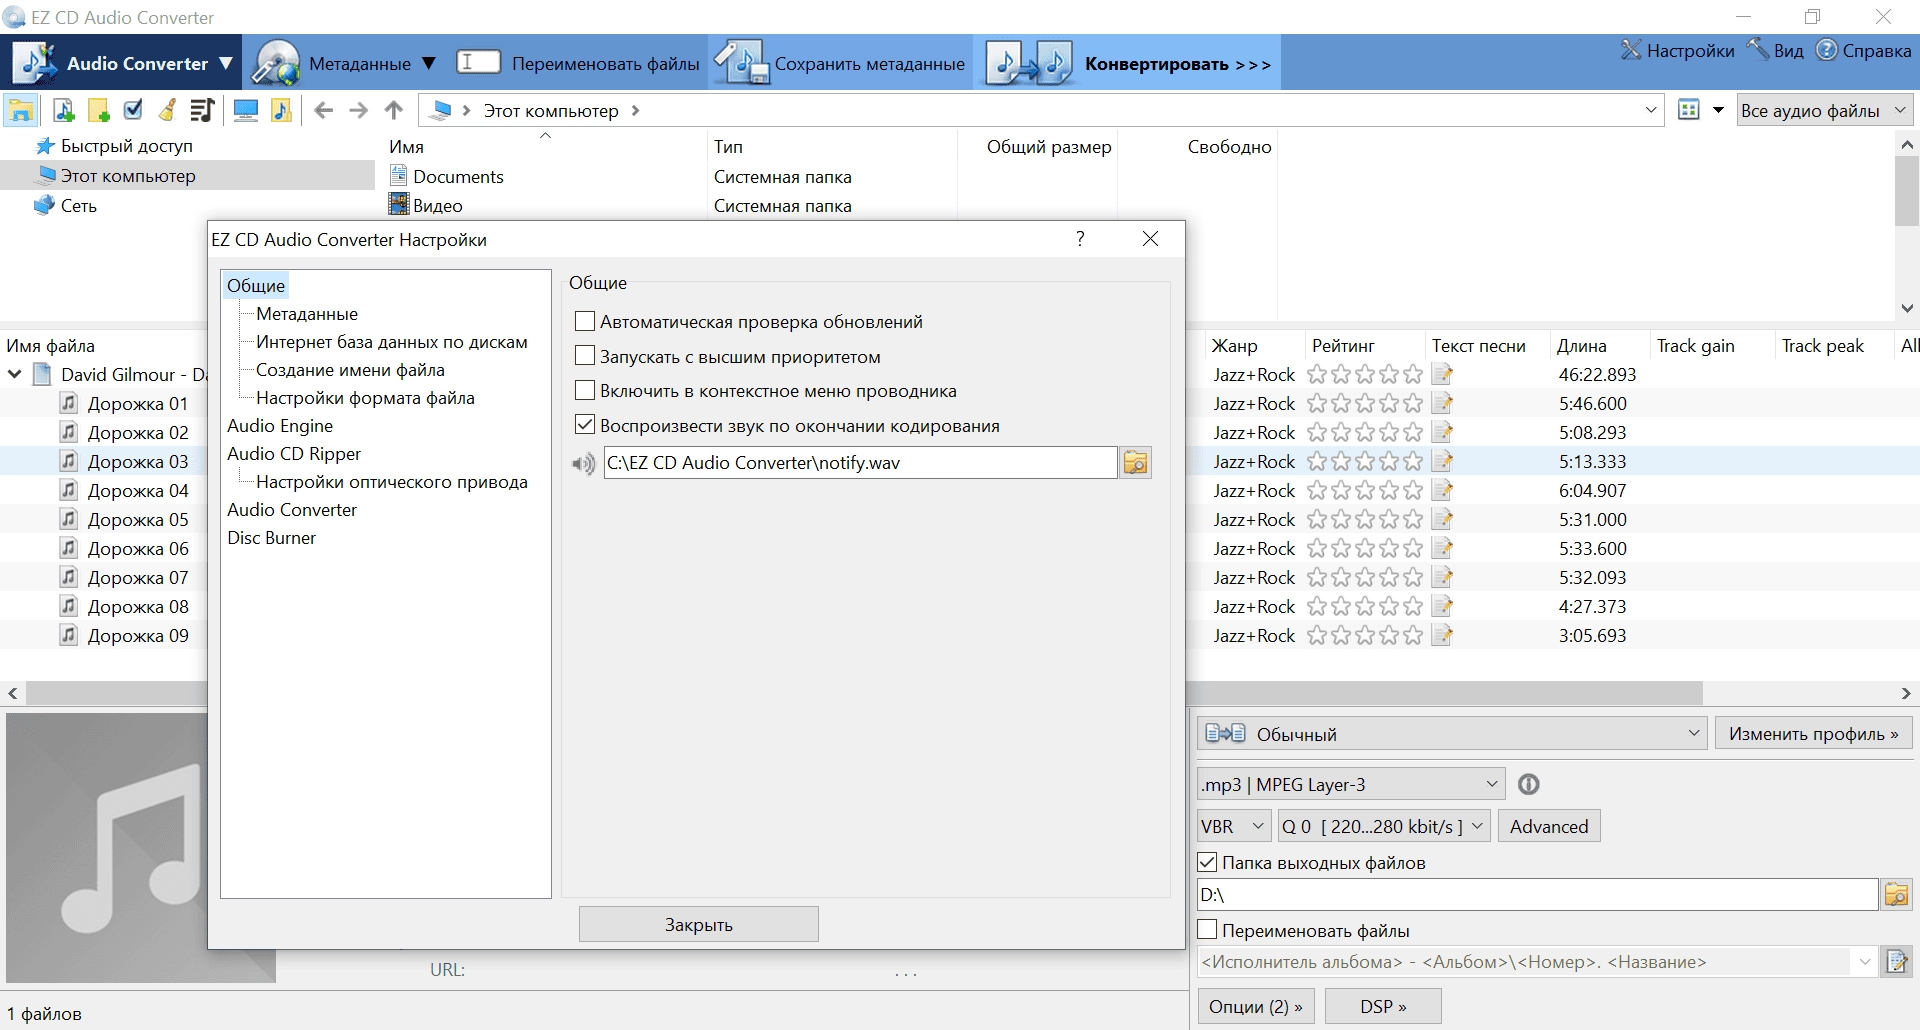Select Интернет база данных по дискам
Viewport: 1920px width, 1030px height.
(x=391, y=342)
